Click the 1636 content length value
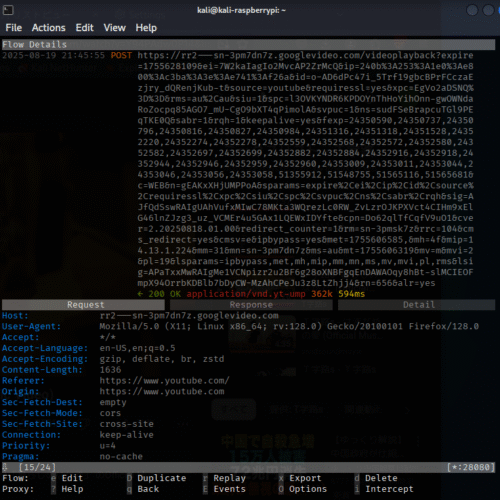 tap(110, 370)
